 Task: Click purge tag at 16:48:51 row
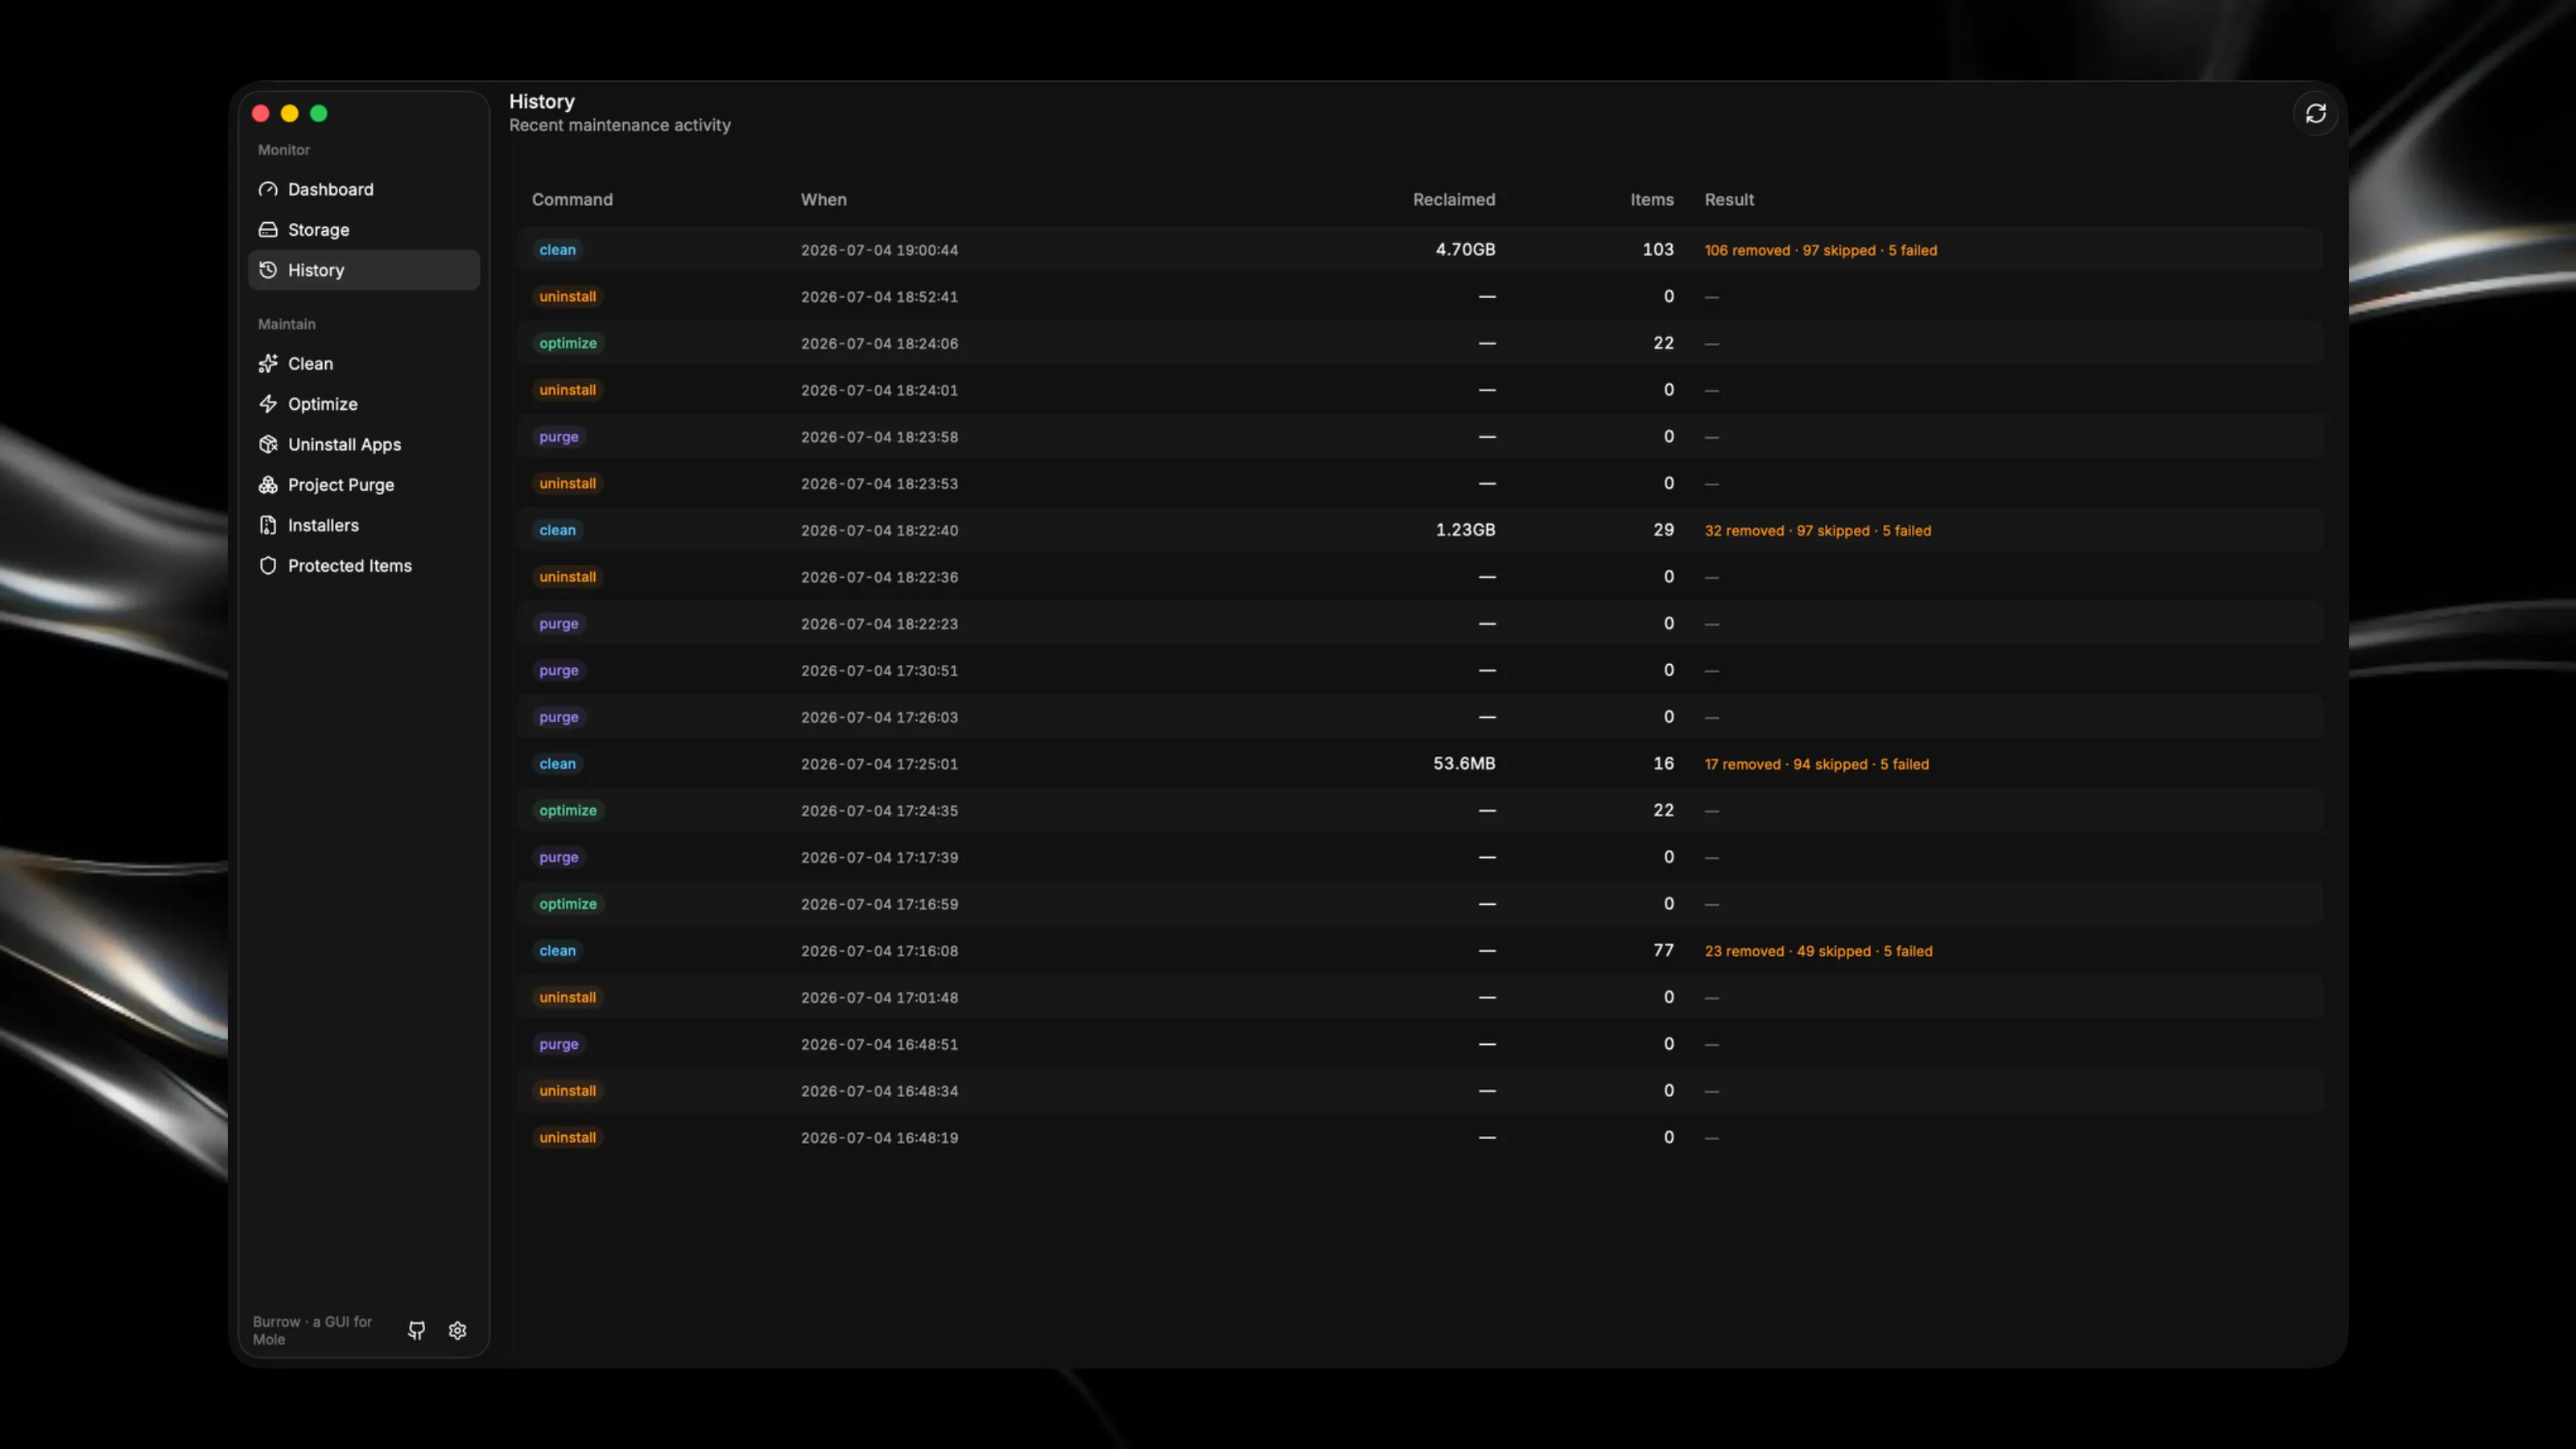(x=558, y=1043)
